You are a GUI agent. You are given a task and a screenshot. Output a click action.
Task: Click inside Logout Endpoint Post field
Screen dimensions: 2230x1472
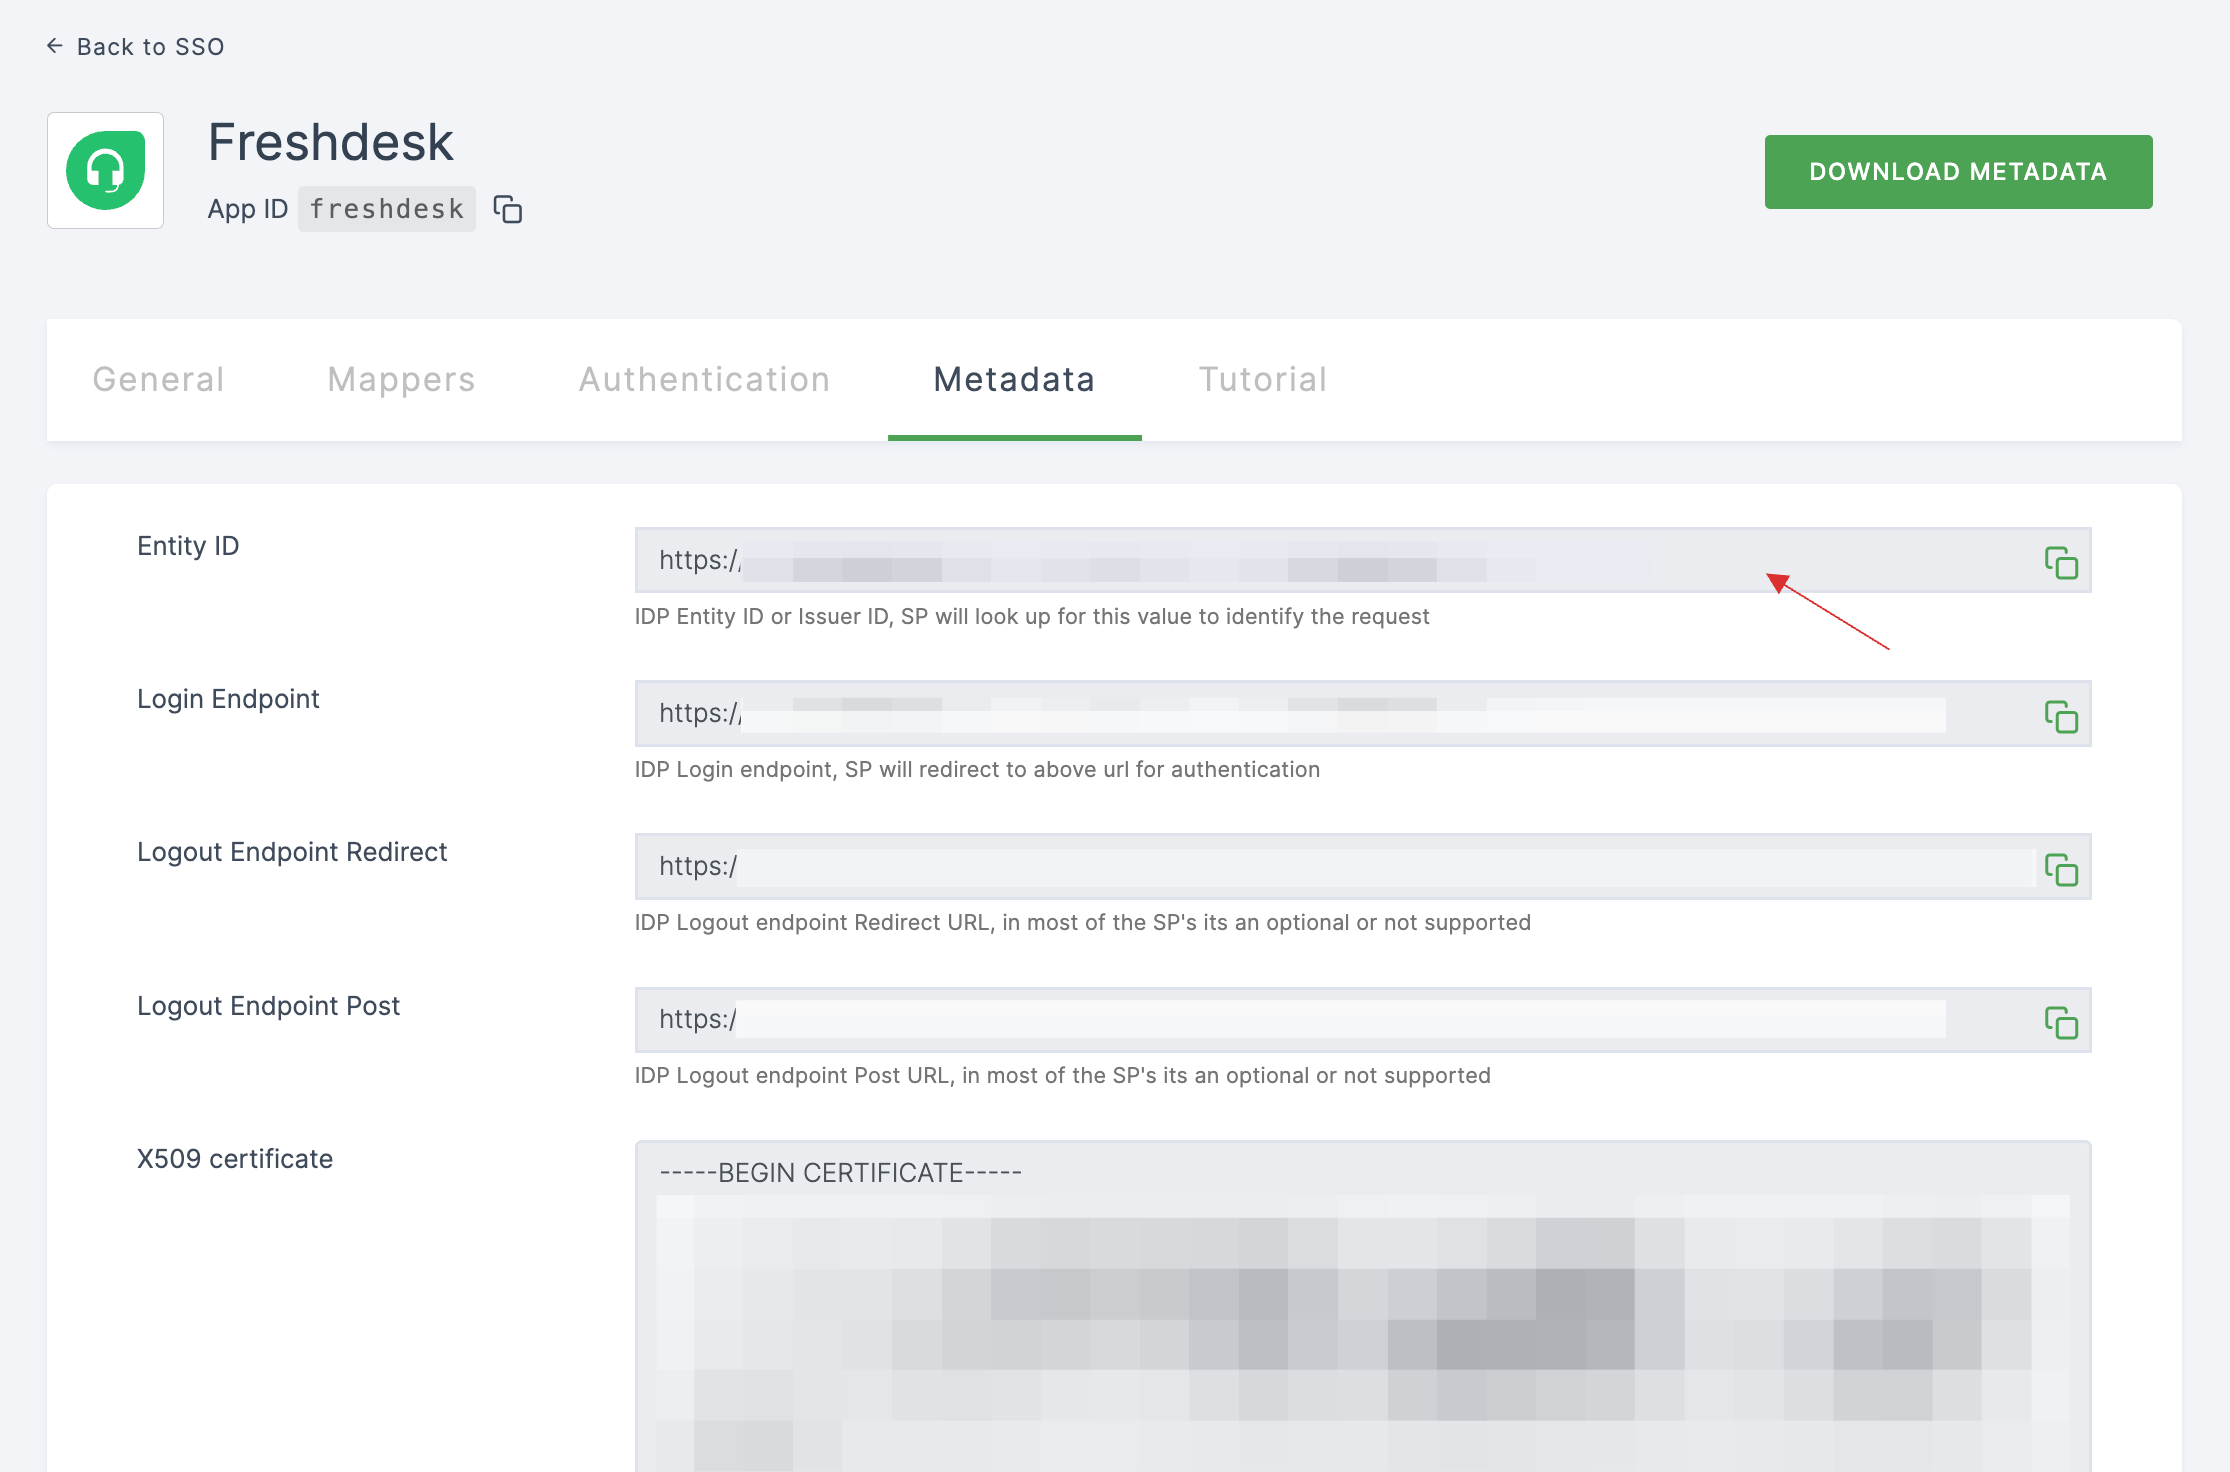click(x=1363, y=1019)
